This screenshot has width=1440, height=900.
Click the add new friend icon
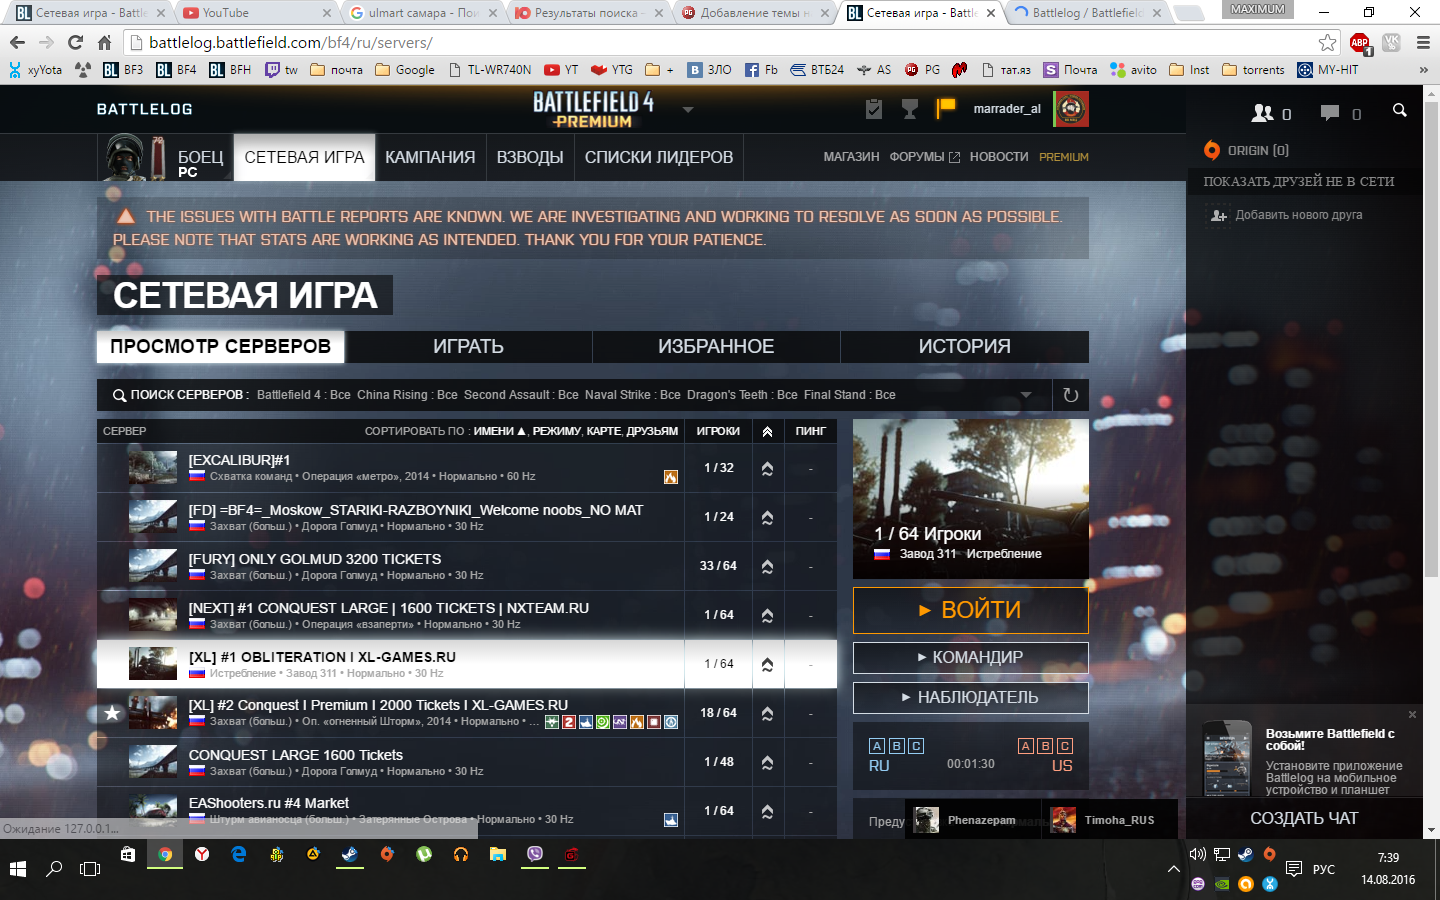[1218, 215]
